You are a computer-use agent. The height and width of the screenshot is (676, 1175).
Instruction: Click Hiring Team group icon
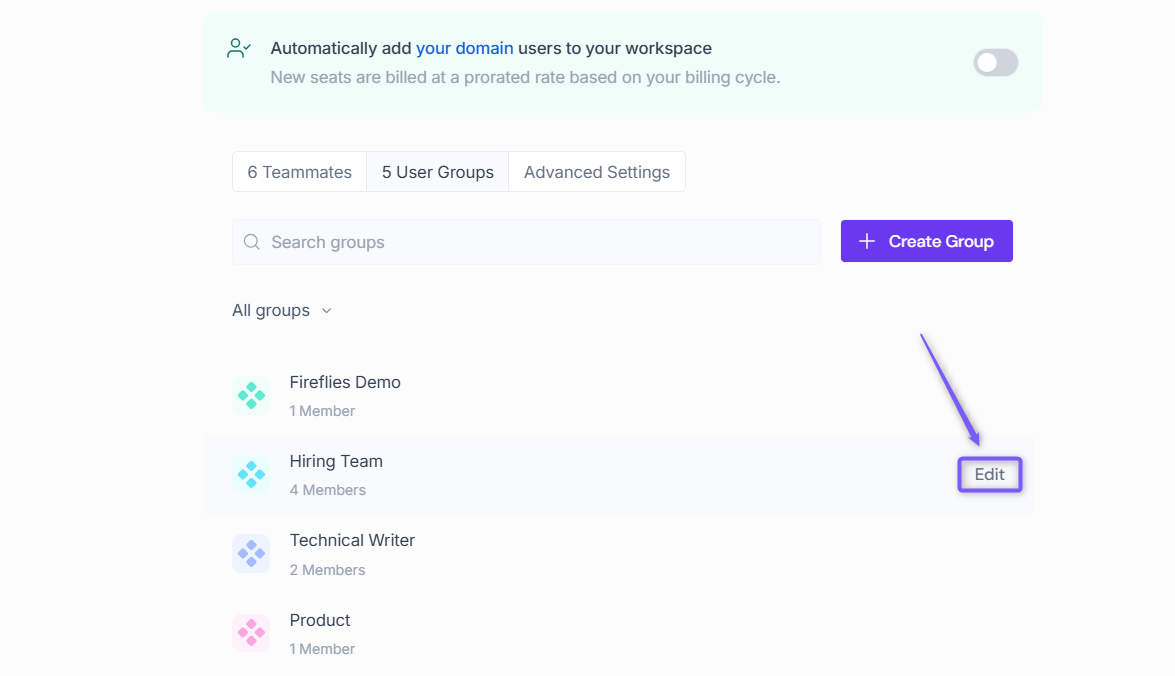click(251, 474)
